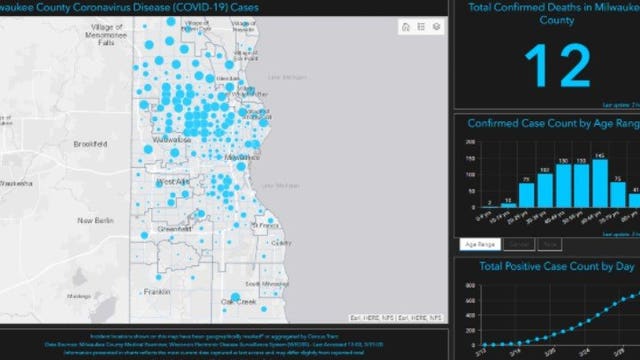This screenshot has width=640, height=360.
Task: Select the tiny bar labeled 2
Action: tap(490, 207)
